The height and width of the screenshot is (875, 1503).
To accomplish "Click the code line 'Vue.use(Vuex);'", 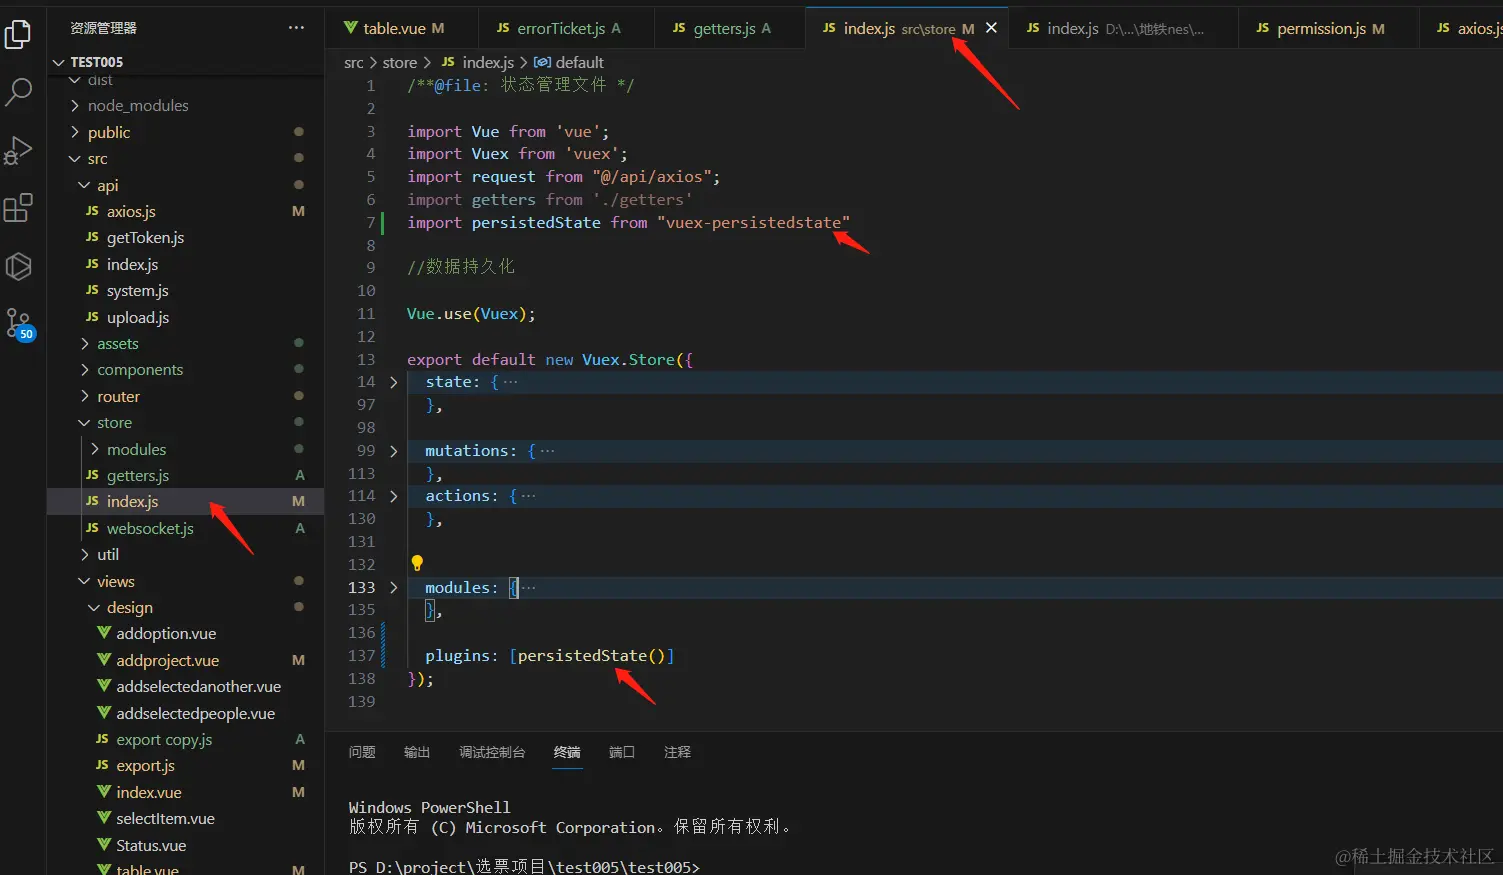I will point(471,314).
